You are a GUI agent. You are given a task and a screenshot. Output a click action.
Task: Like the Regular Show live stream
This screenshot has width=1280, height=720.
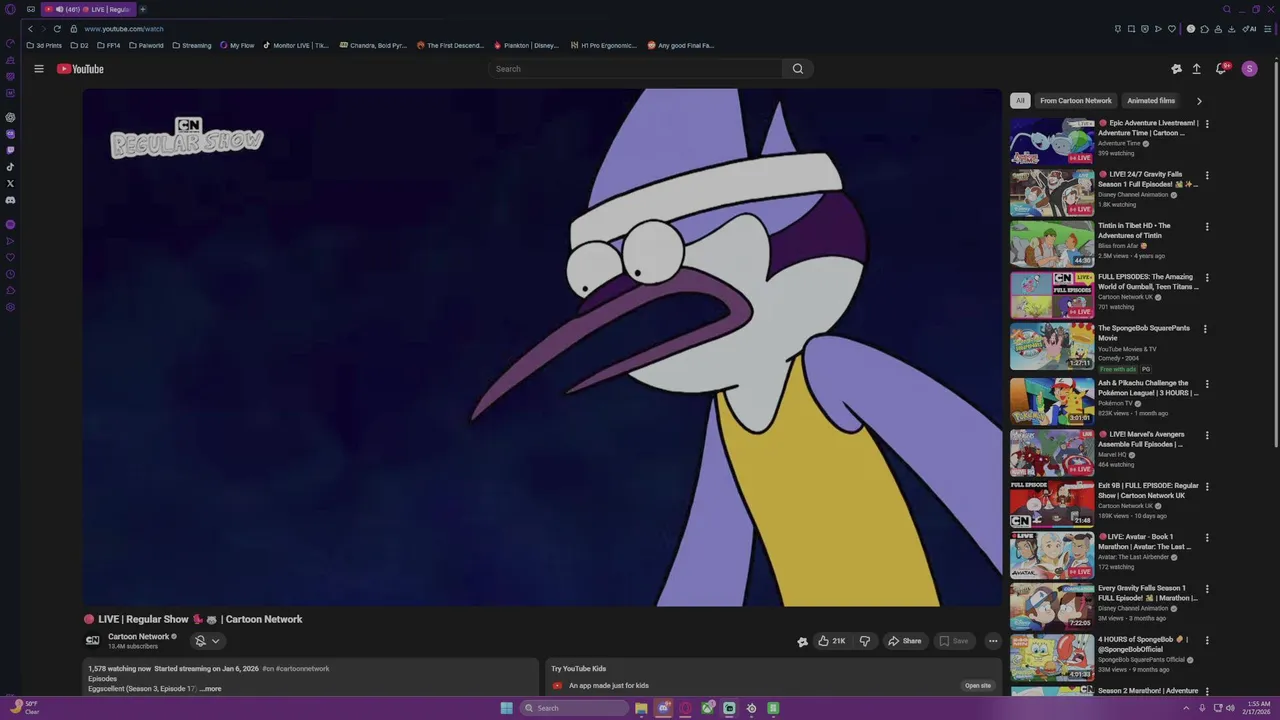(831, 641)
